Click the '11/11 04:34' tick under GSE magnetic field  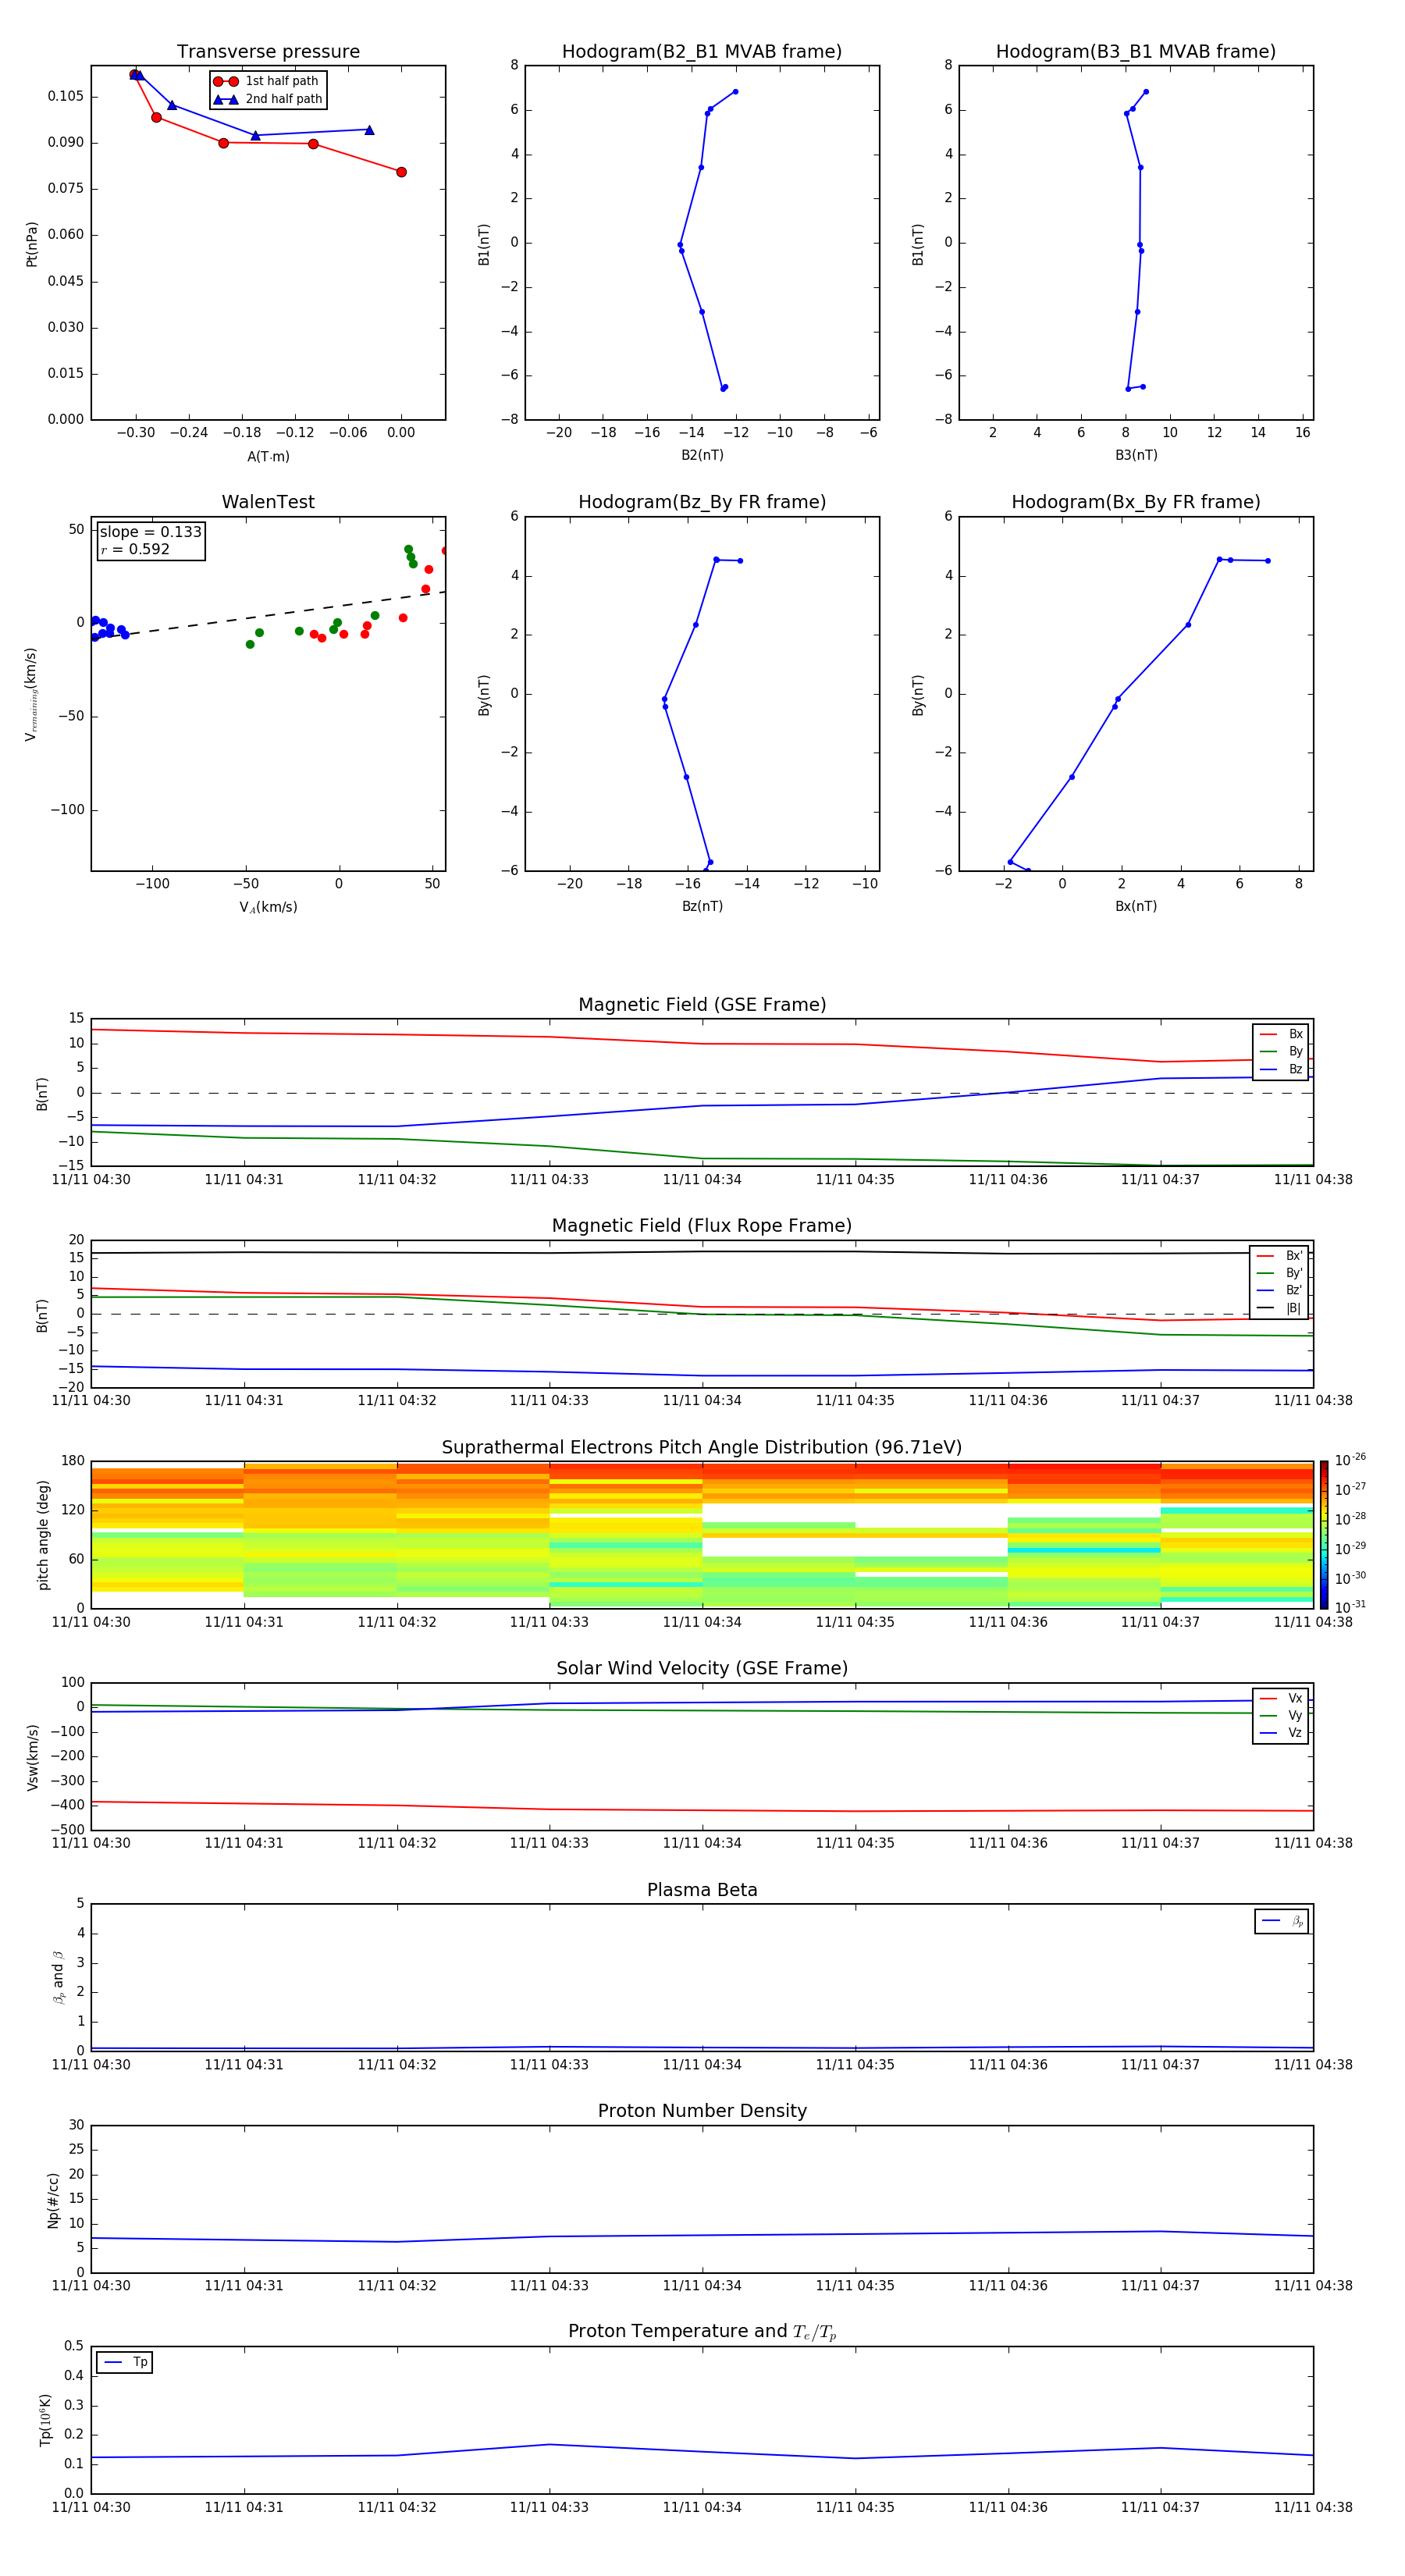(x=702, y=1180)
